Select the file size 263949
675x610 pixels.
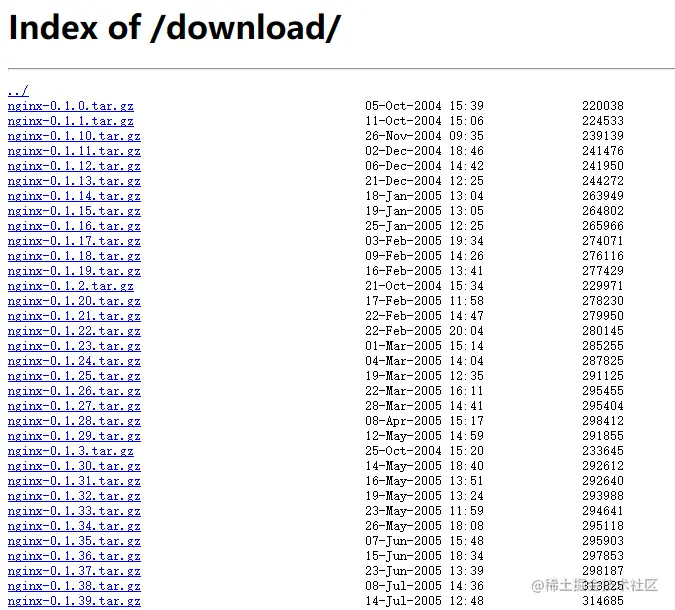603,196
